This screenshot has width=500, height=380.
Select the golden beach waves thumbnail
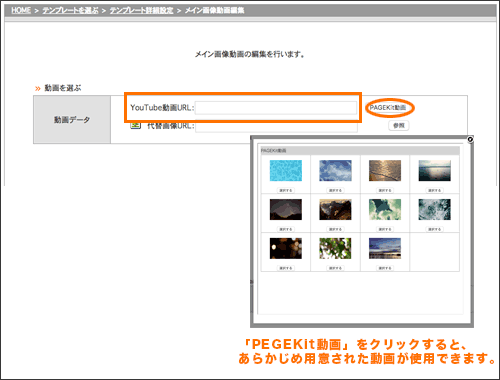point(385,171)
